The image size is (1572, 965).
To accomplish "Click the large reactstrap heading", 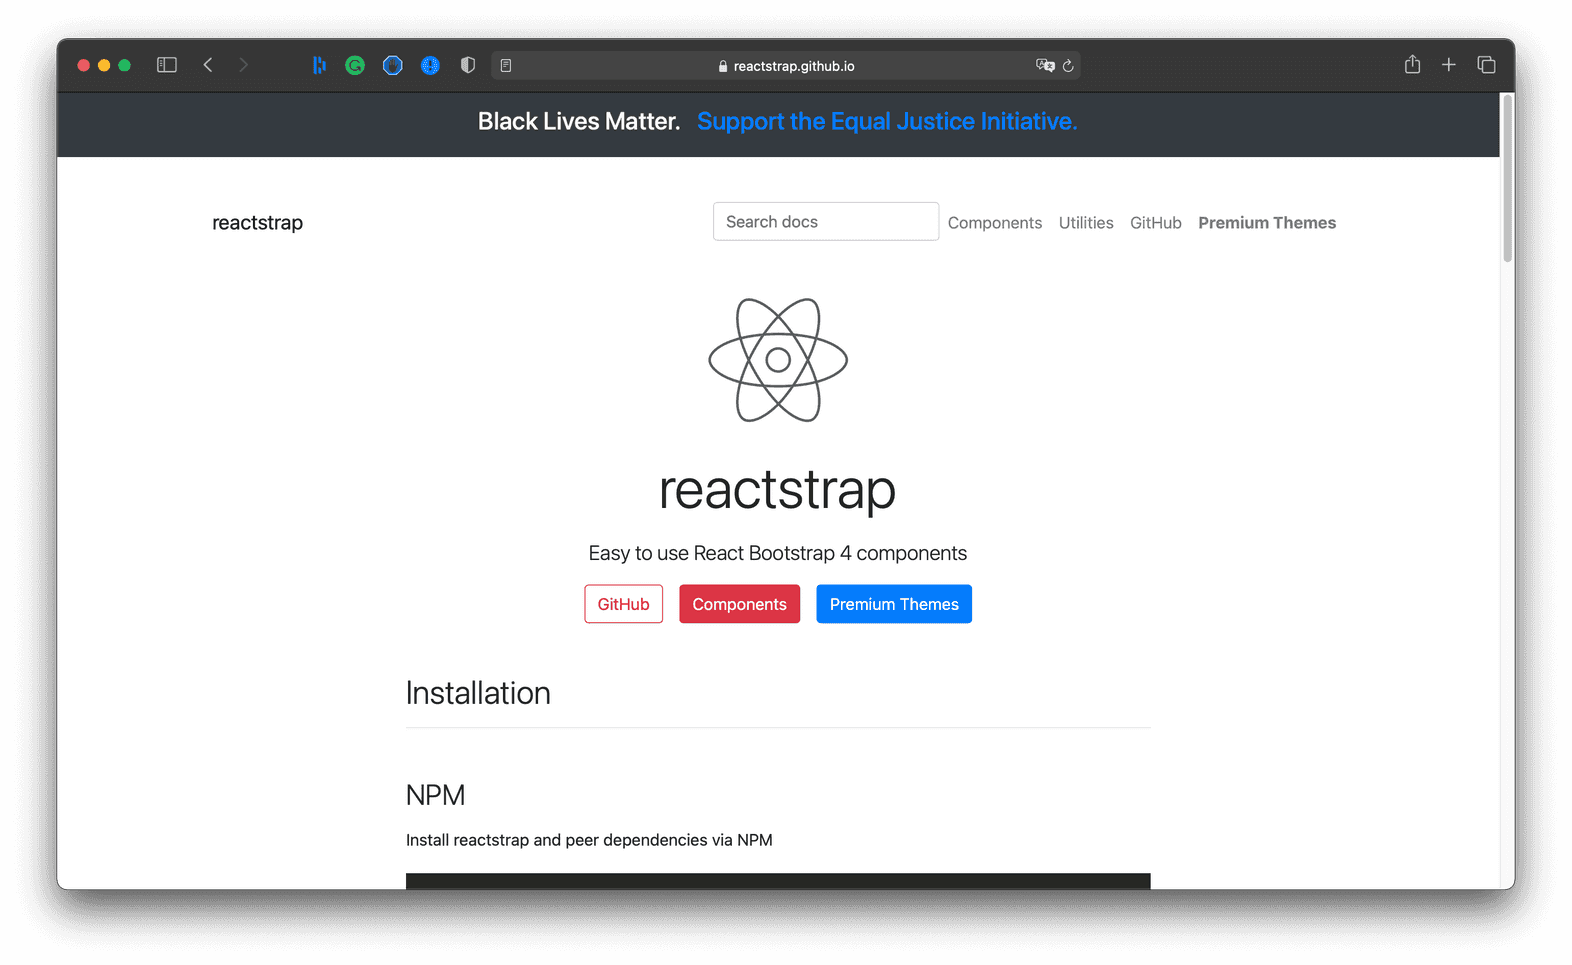I will click(x=778, y=489).
